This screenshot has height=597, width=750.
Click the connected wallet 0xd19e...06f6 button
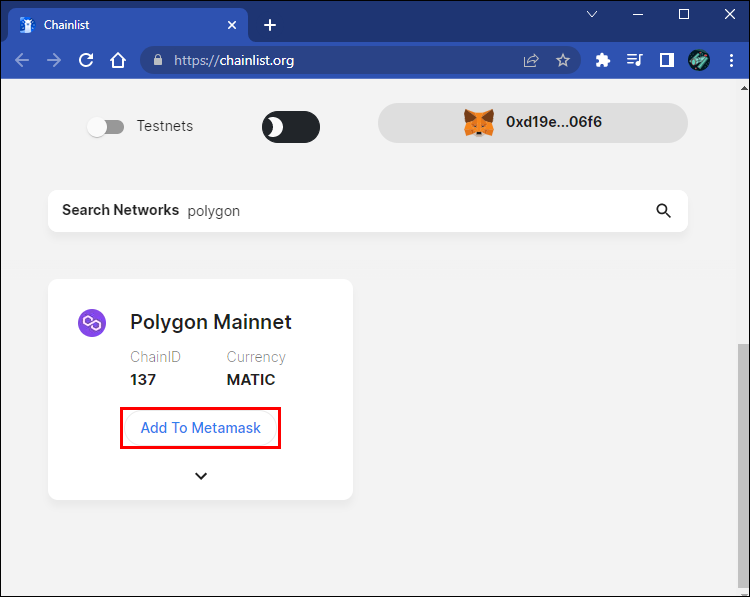[x=533, y=122]
